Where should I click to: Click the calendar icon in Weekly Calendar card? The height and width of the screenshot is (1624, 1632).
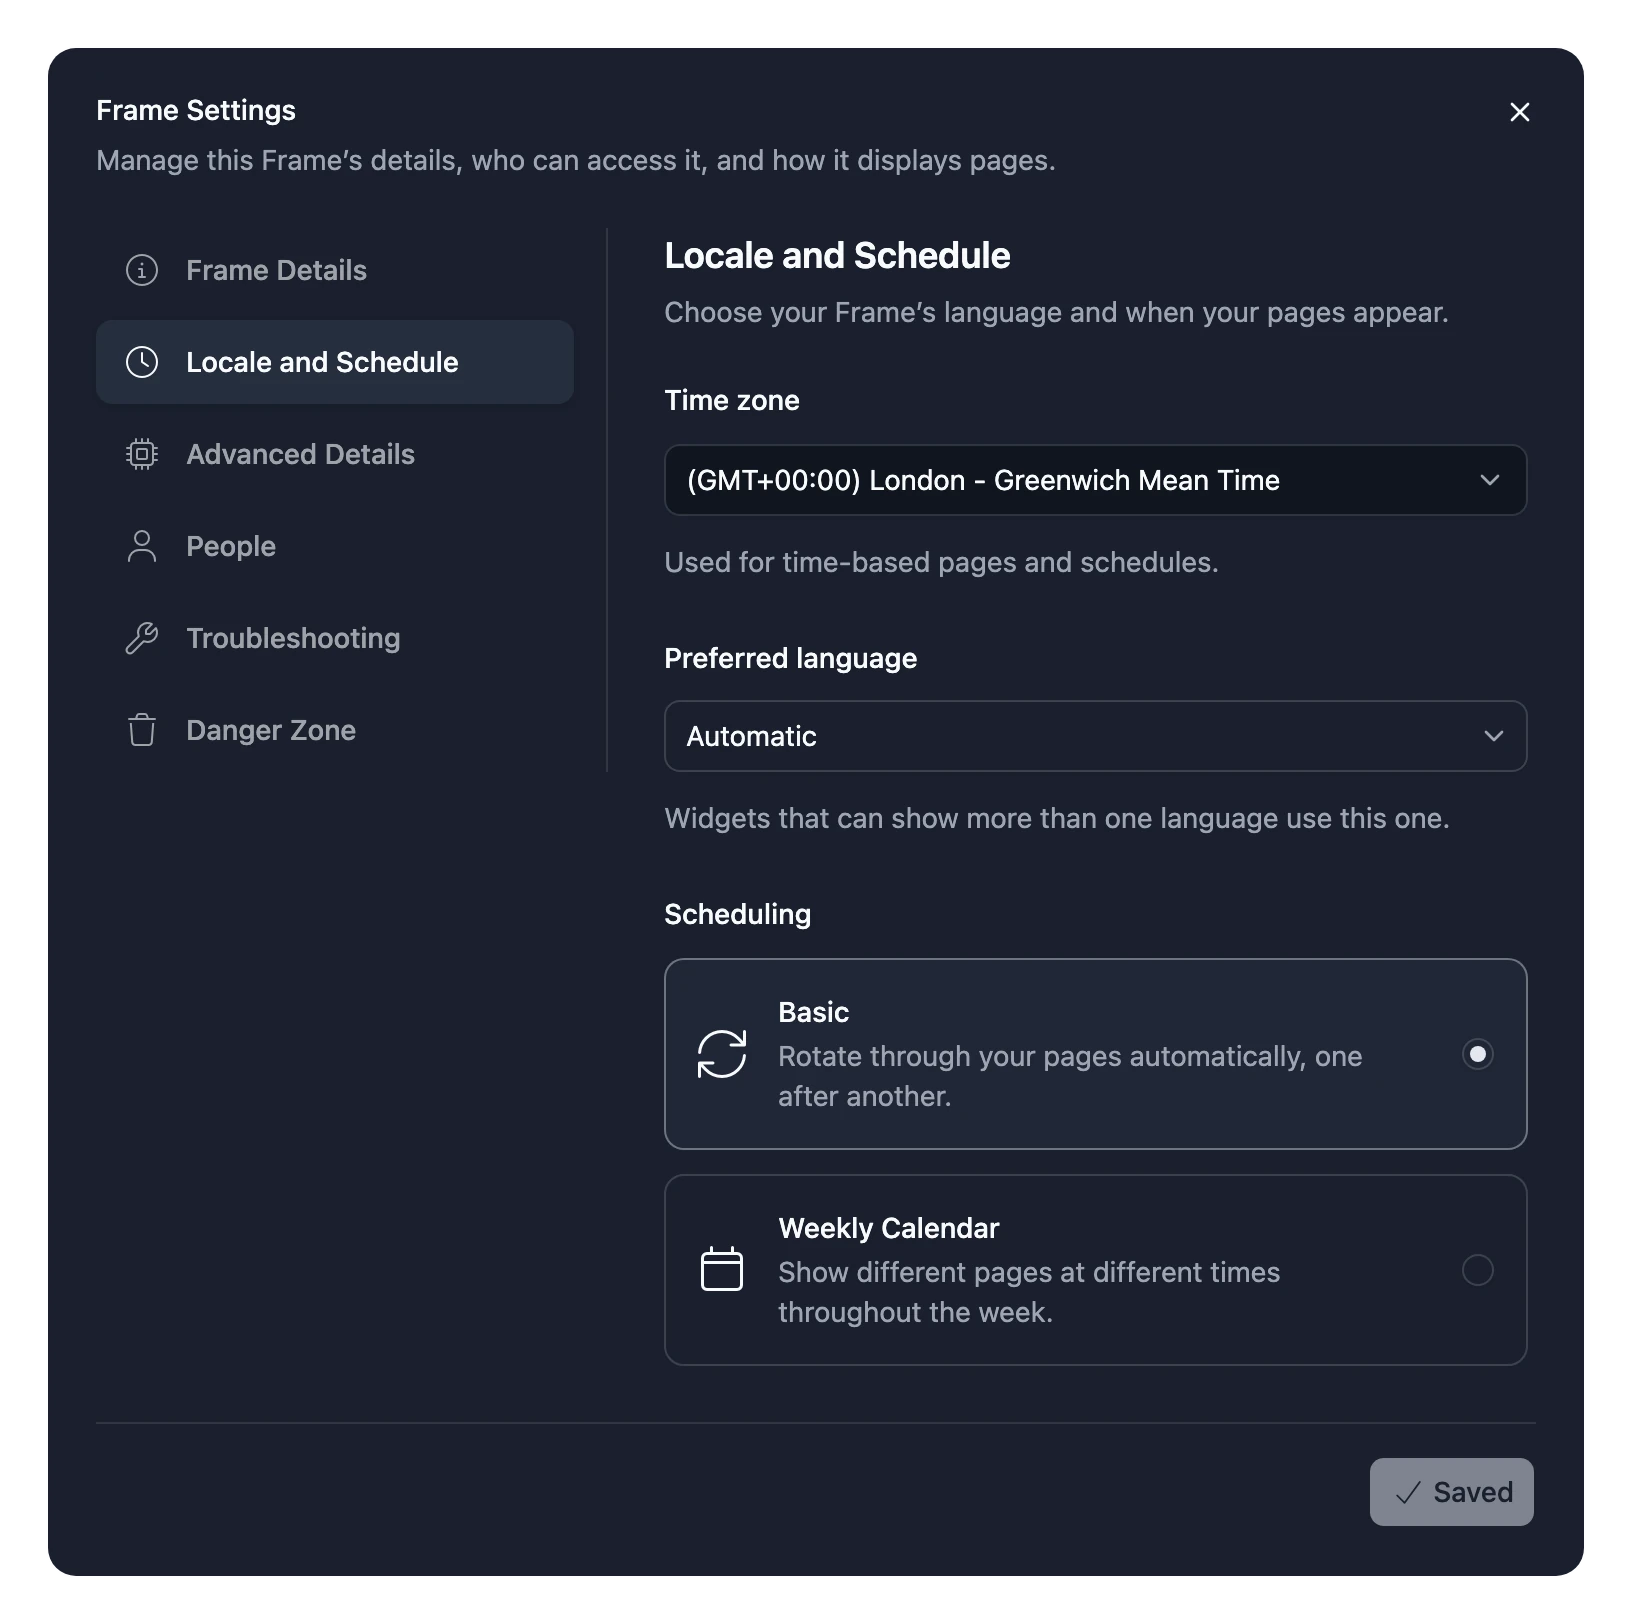(722, 1270)
